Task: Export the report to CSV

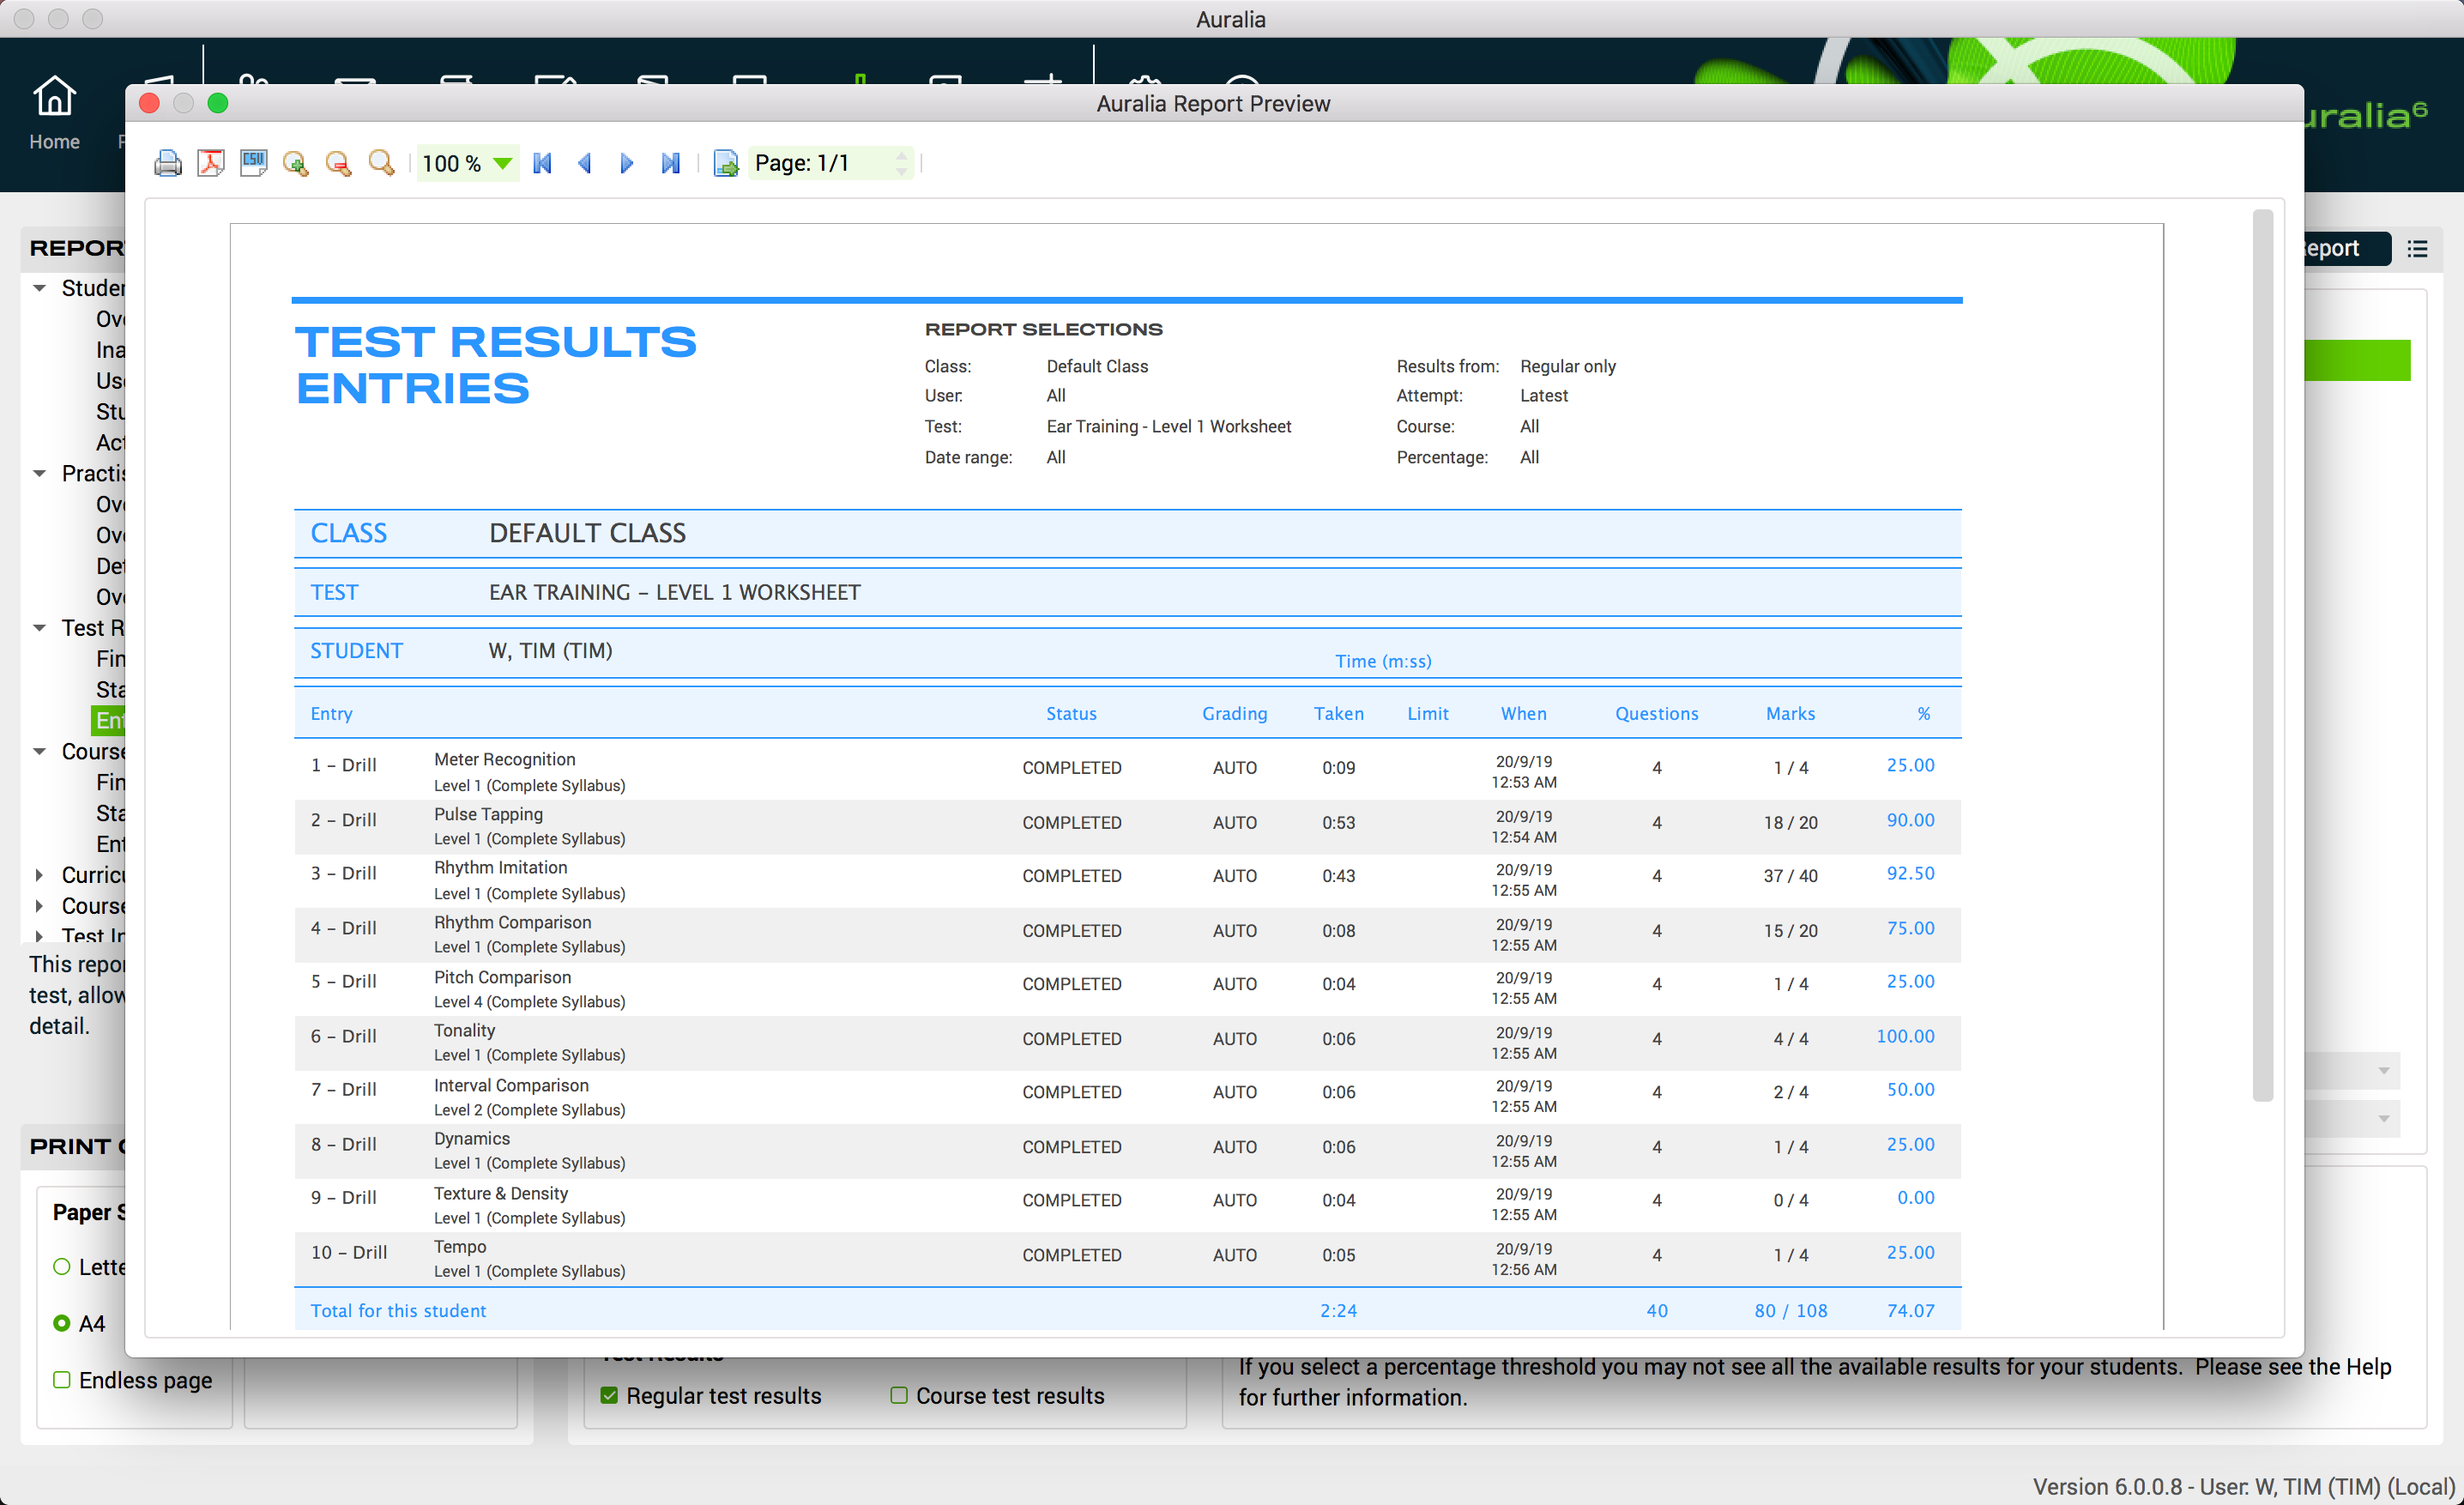Action: 252,162
